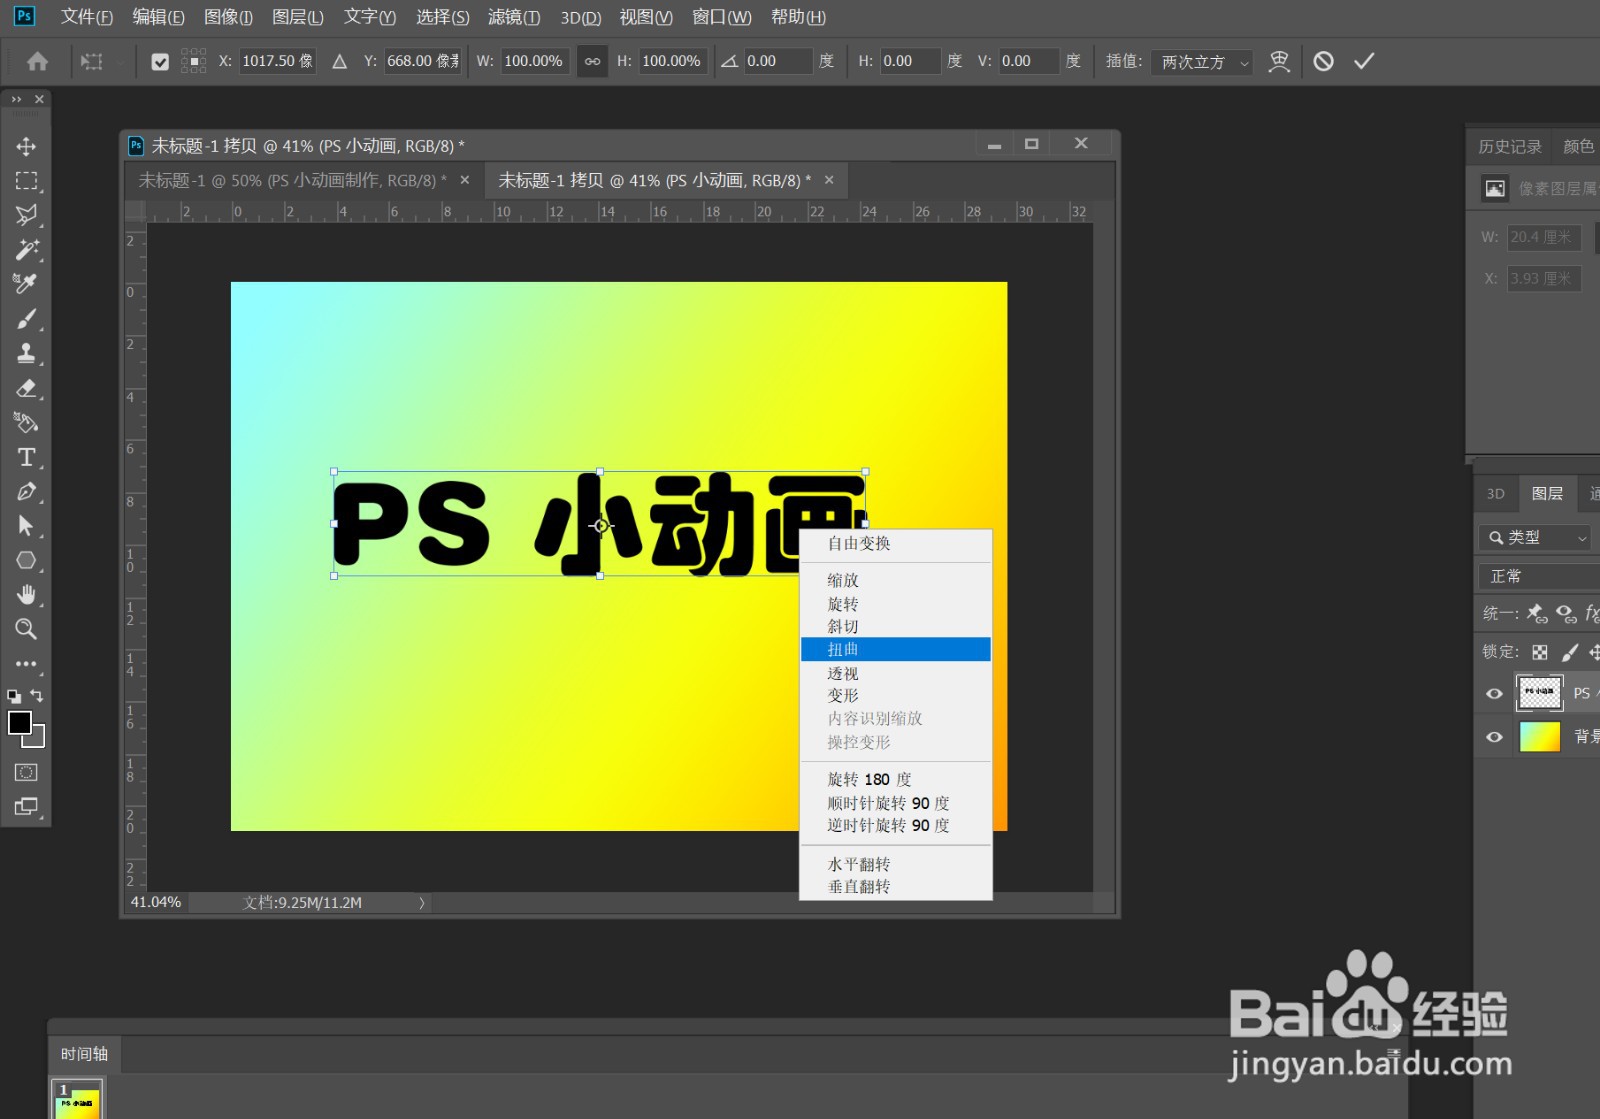Select the Horizontal Type tool
Screen dimensions: 1600x1119
point(27,457)
